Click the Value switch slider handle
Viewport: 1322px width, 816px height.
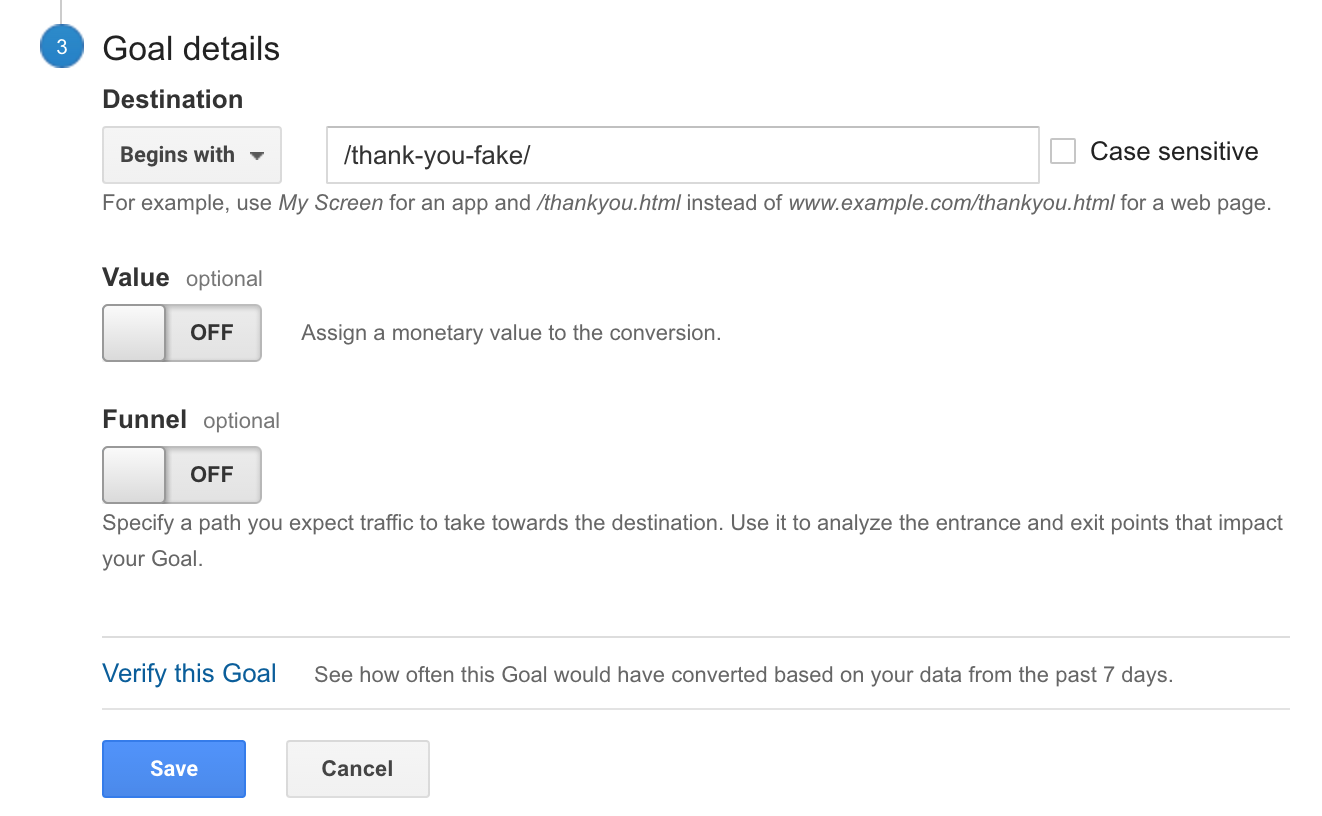point(132,333)
